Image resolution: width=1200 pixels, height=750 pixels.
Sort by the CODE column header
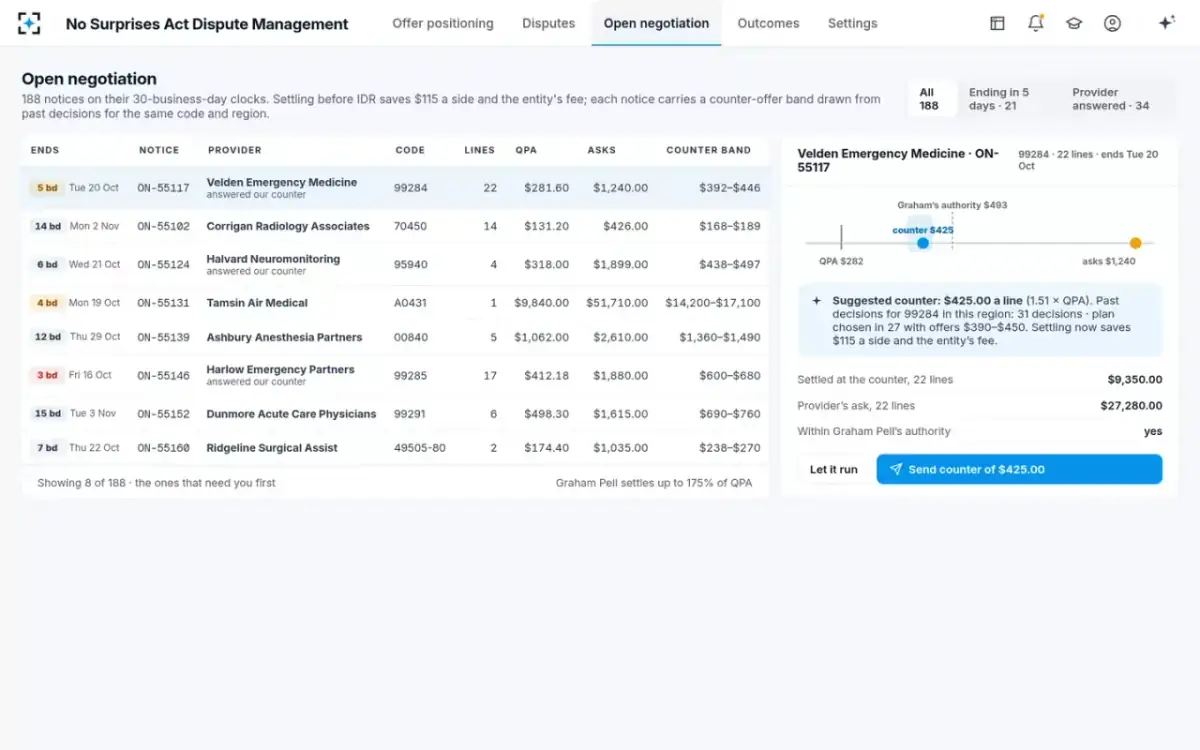pos(410,150)
